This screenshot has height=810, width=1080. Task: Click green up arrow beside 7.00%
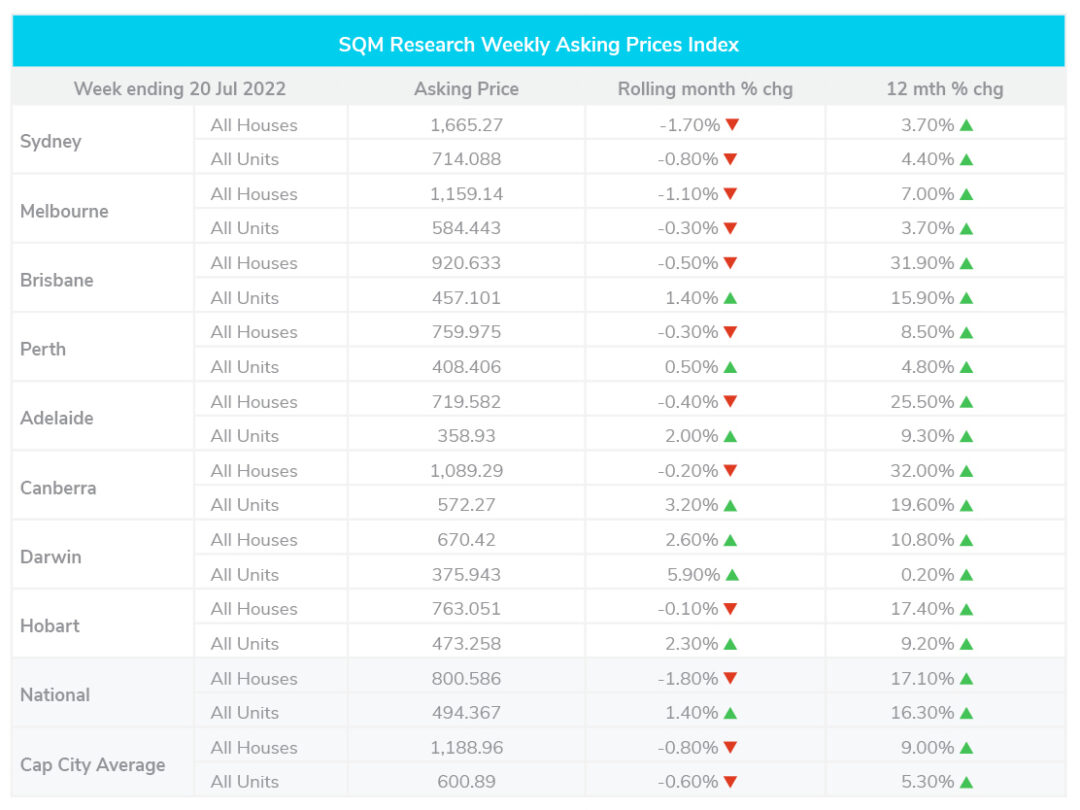click(x=966, y=194)
